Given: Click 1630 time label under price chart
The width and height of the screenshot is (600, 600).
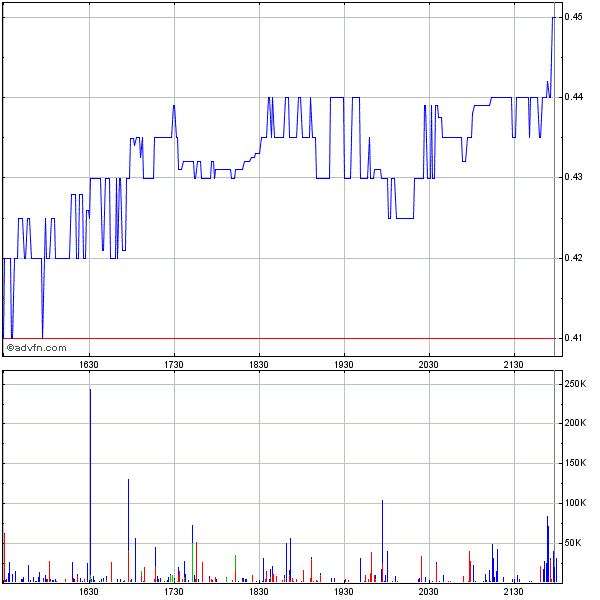Looking at the screenshot, I should pyautogui.click(x=89, y=365).
